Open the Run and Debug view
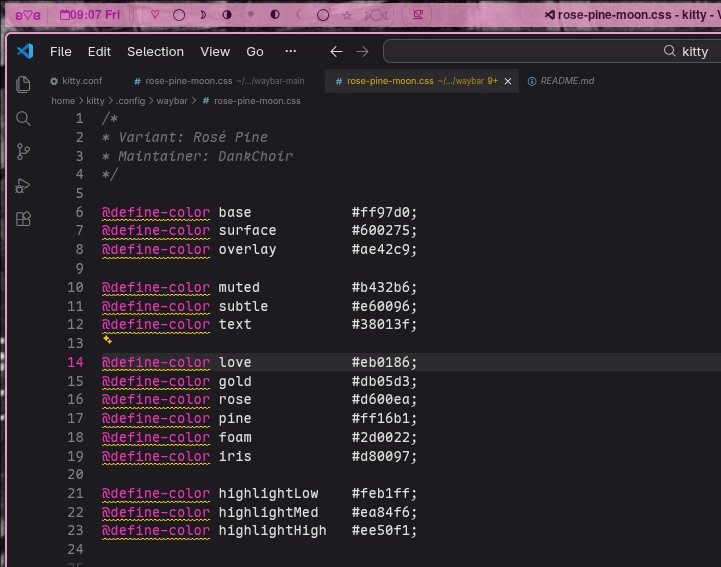The width and height of the screenshot is (721, 567). coord(23,186)
